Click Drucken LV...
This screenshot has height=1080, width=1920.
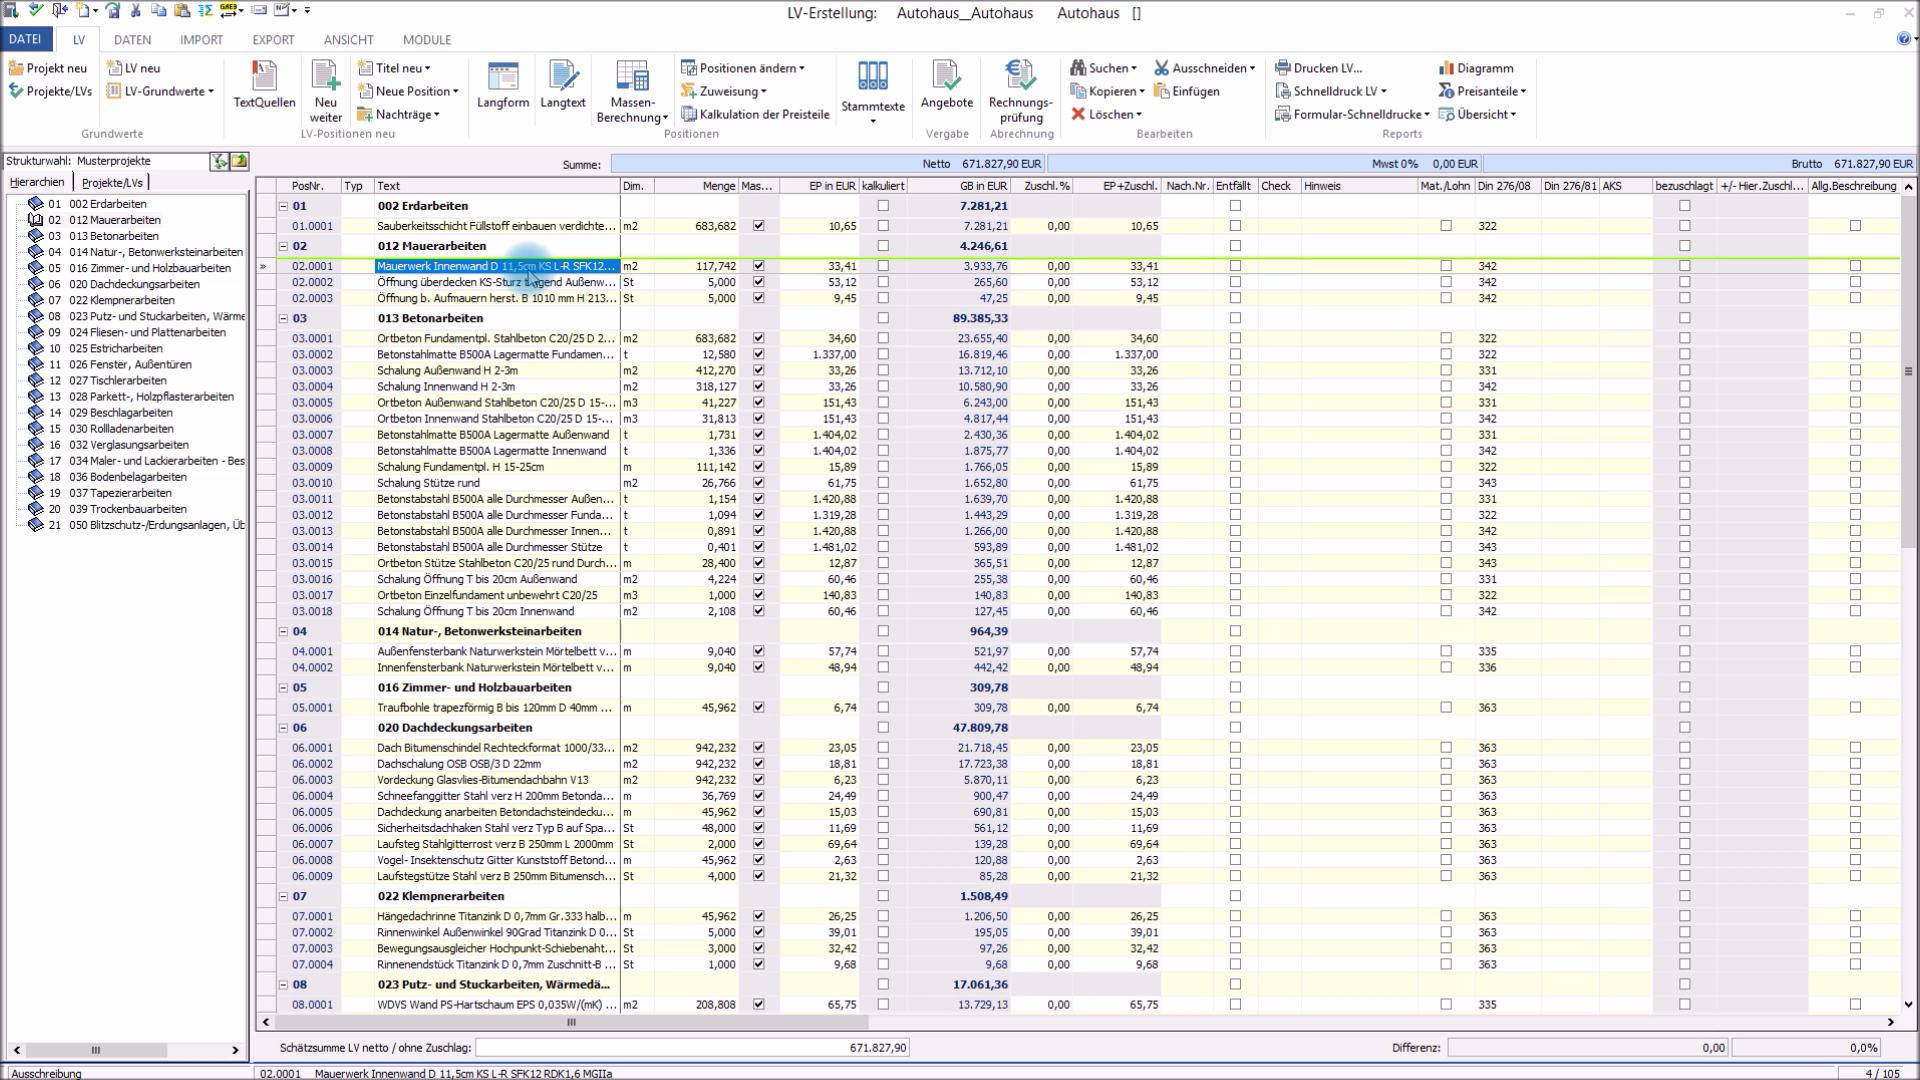[x=1319, y=68]
